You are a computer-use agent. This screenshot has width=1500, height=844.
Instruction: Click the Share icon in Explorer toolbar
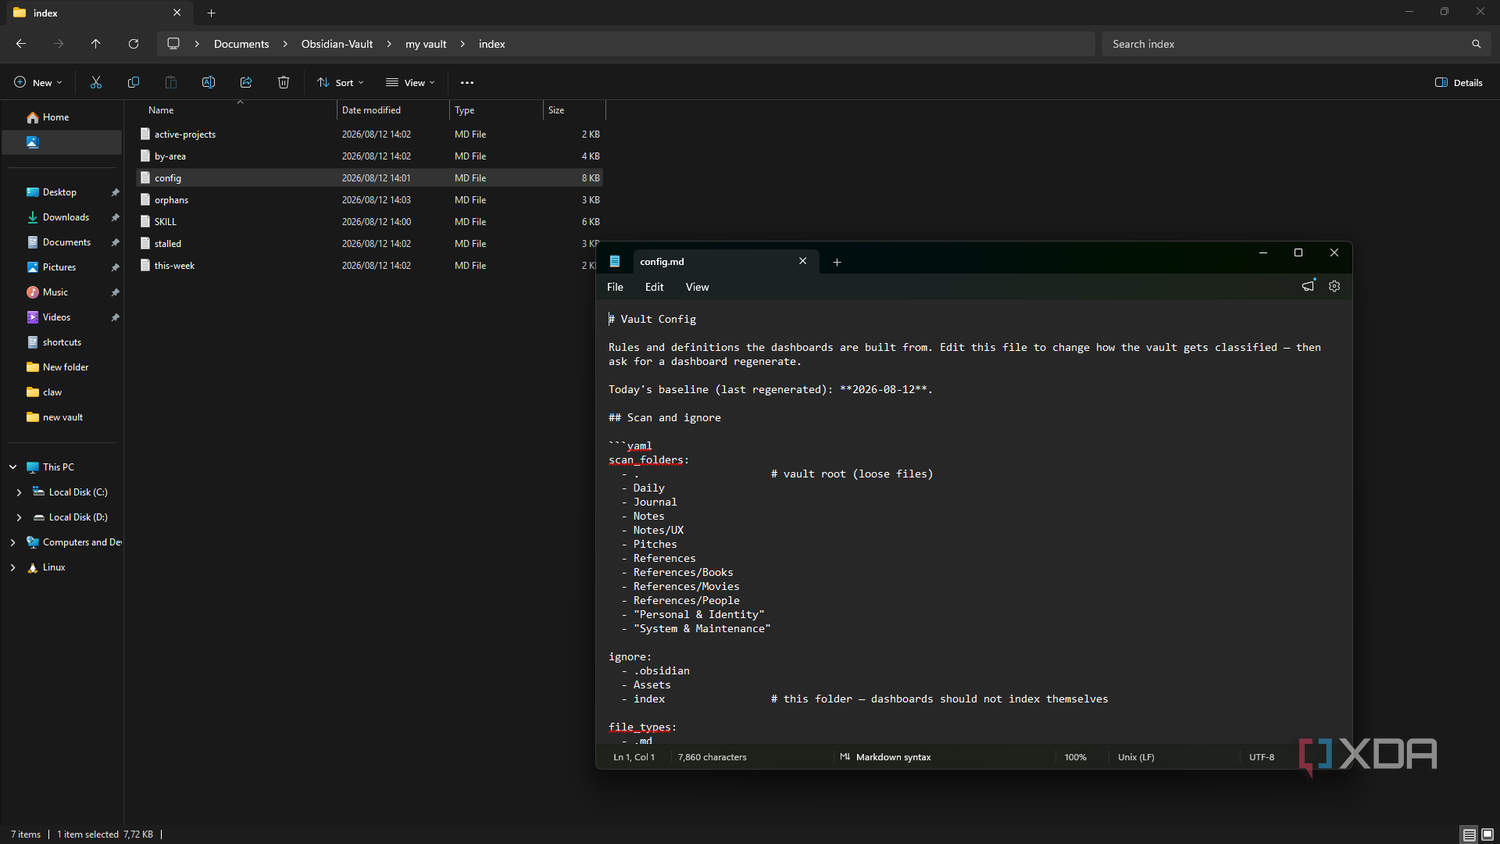[x=246, y=82]
